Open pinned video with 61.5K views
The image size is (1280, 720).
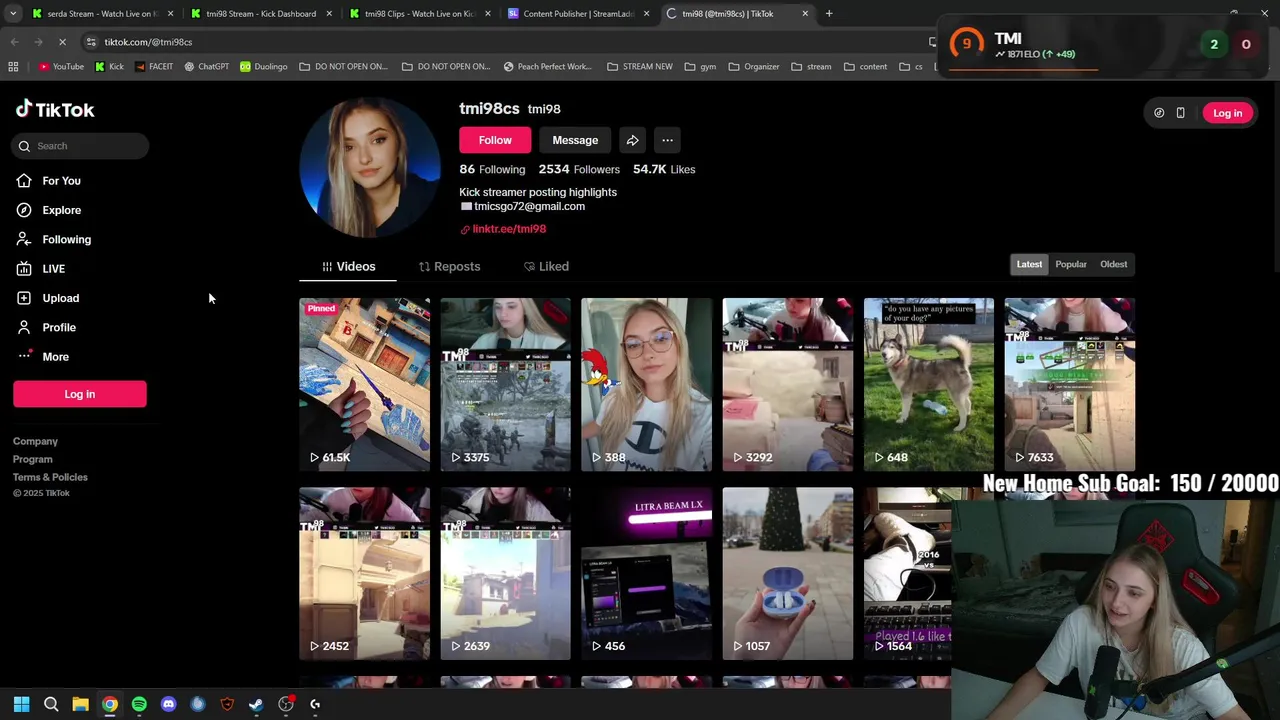(x=364, y=384)
